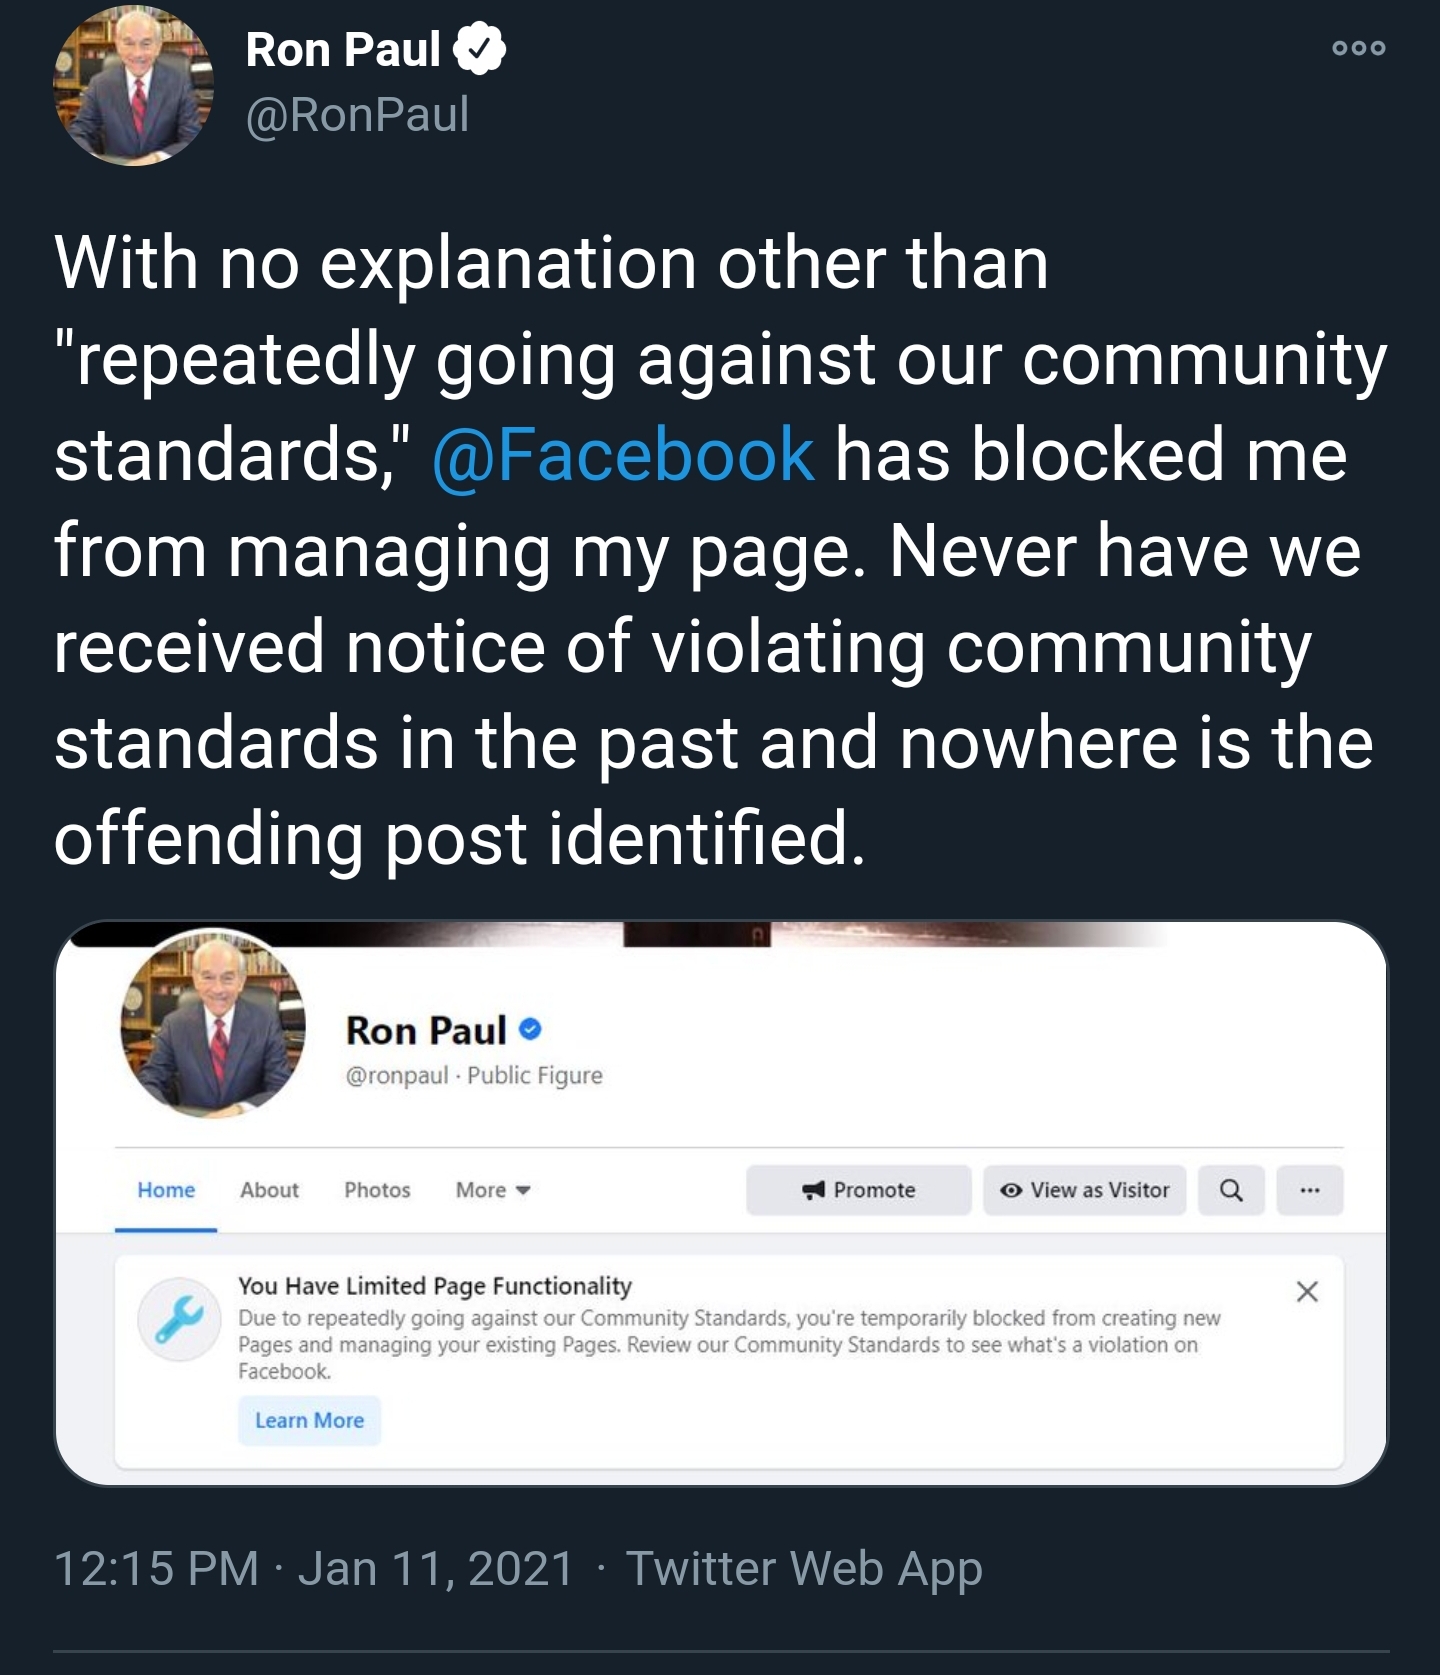Image resolution: width=1440 pixels, height=1675 pixels.
Task: Open the tweet timestamp 12:15 PM link
Action: click(x=155, y=1568)
